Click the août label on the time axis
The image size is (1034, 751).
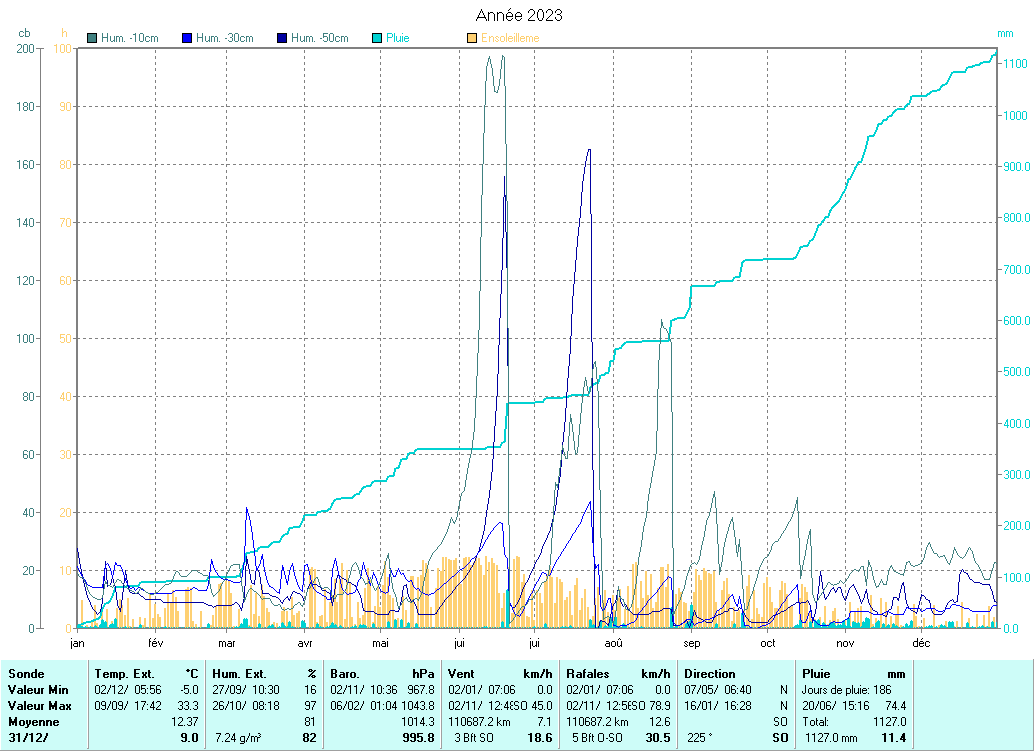[x=613, y=644]
